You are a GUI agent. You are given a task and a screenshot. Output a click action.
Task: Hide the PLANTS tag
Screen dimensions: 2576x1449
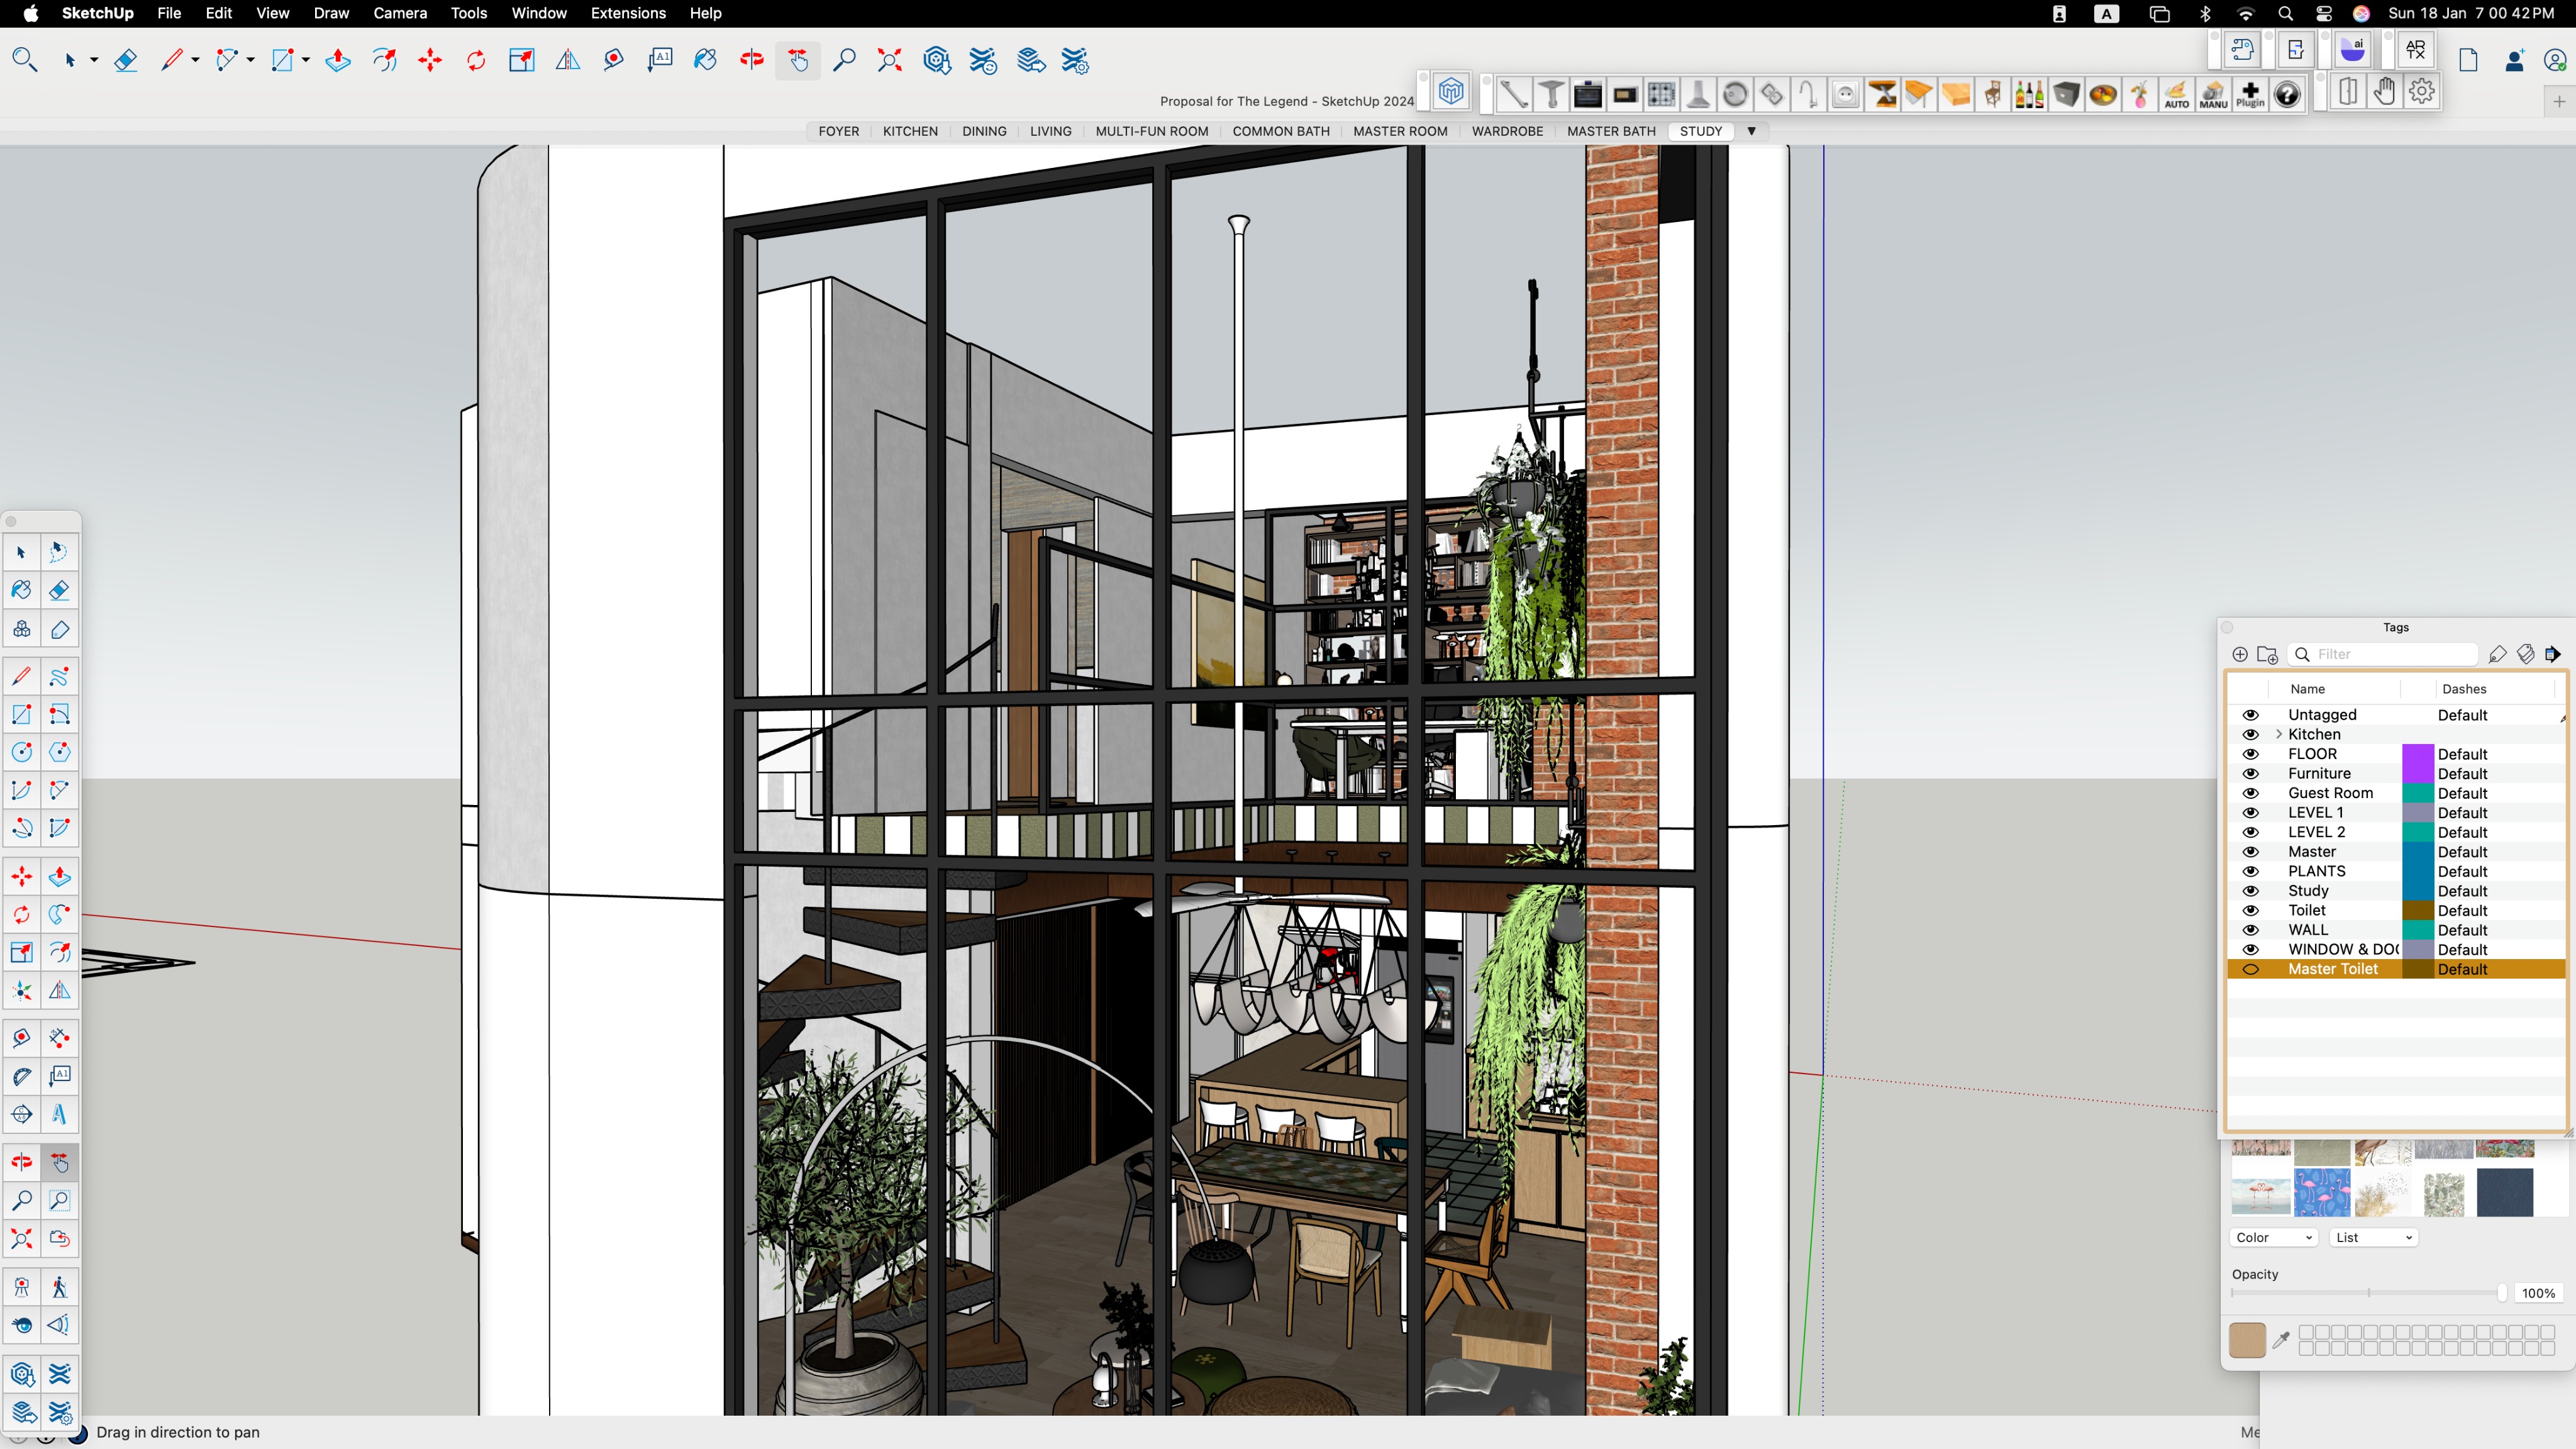click(x=2250, y=871)
